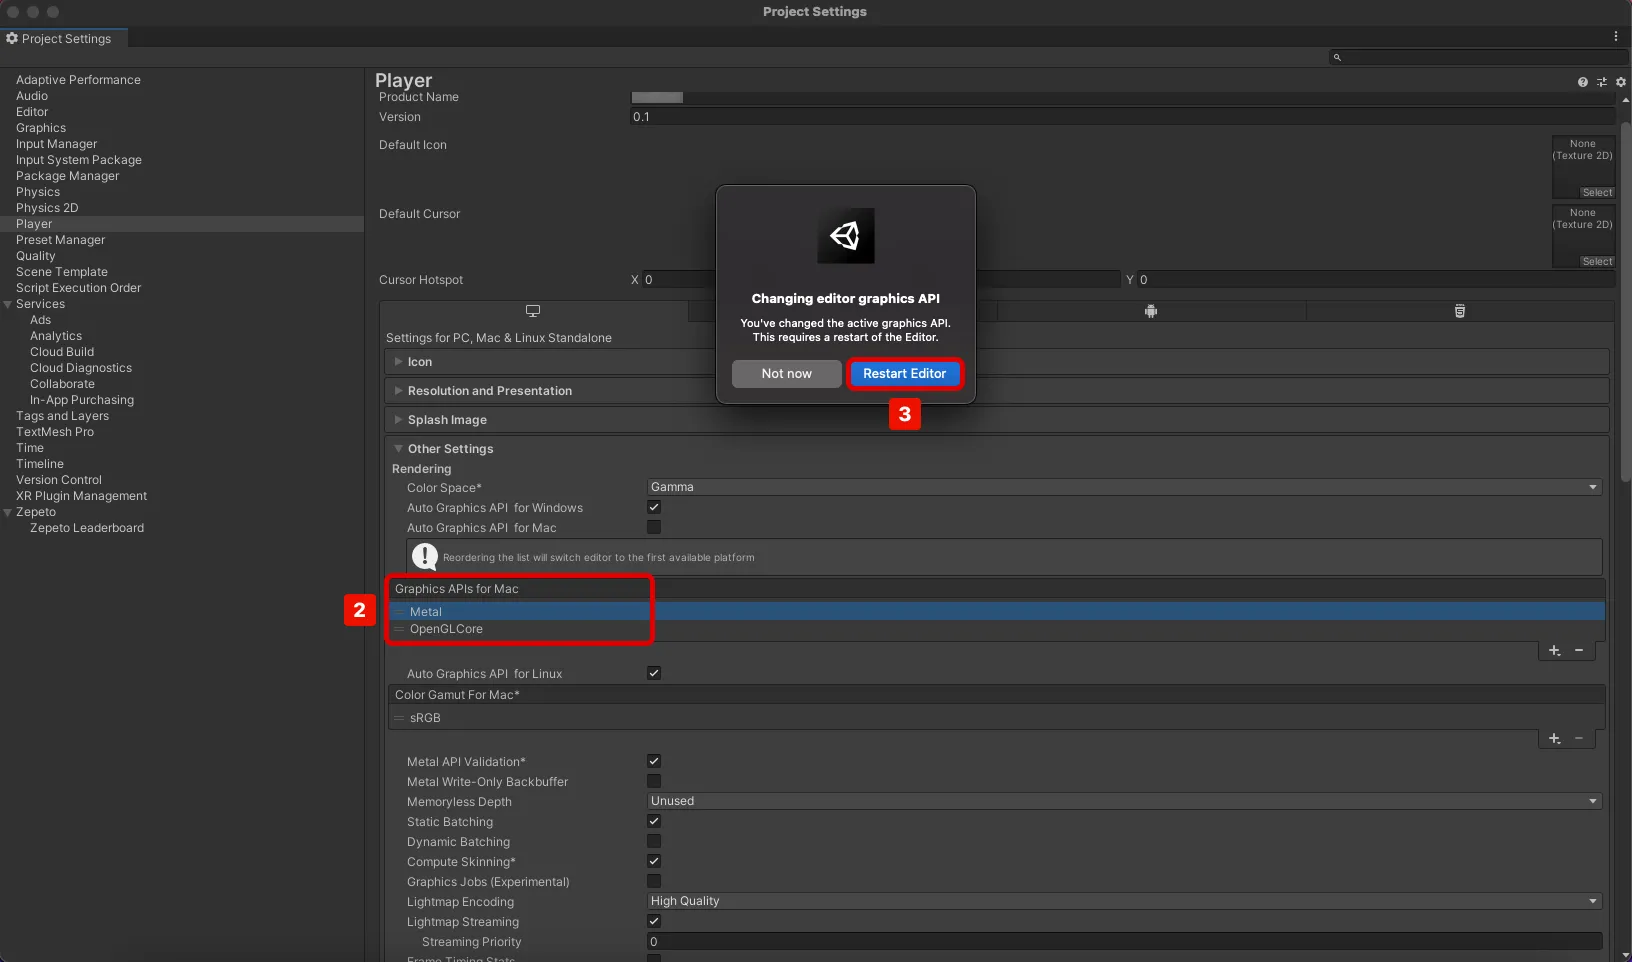Viewport: 1632px width, 962px height.
Task: Select the PC standalone monitor tab icon
Action: [533, 311]
